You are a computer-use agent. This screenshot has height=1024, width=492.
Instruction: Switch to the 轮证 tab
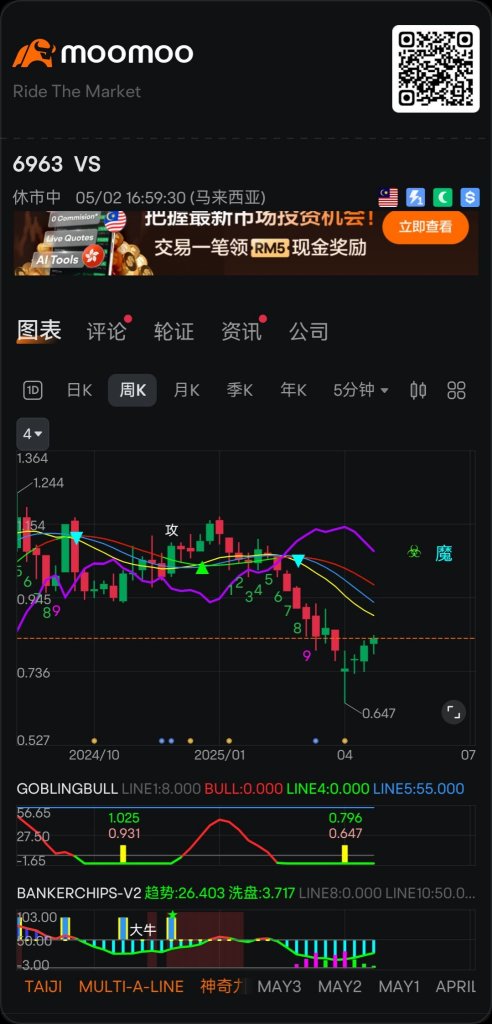pos(174,332)
